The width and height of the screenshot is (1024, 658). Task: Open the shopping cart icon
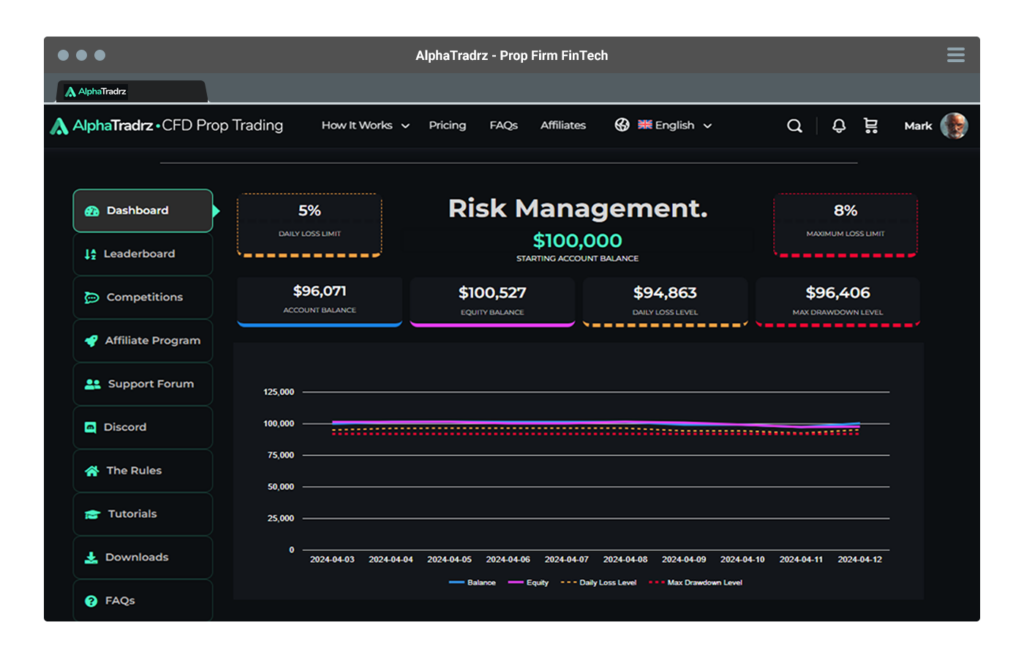[x=871, y=126]
